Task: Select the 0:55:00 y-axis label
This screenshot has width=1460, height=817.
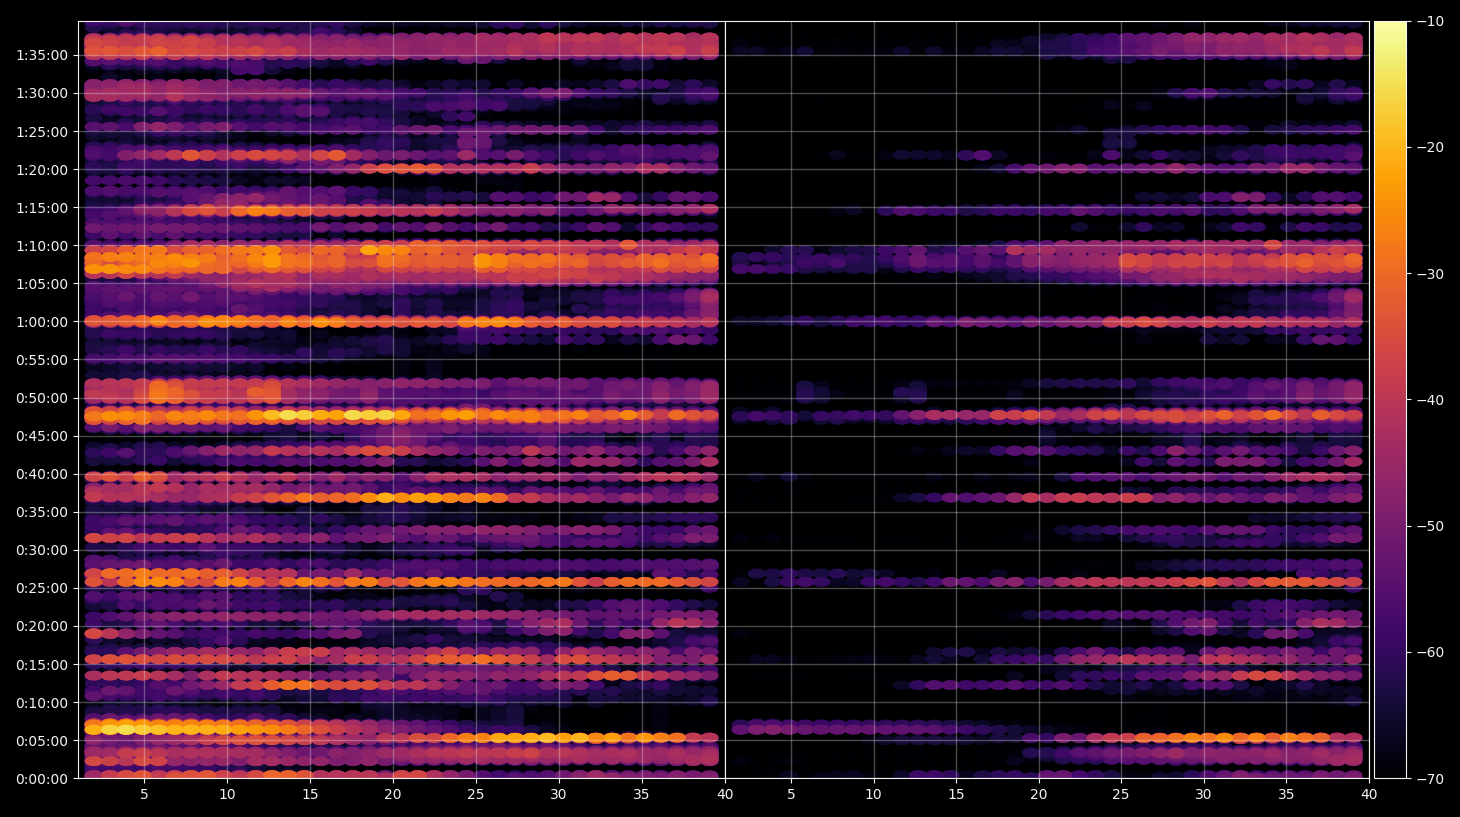Action: tap(42, 361)
